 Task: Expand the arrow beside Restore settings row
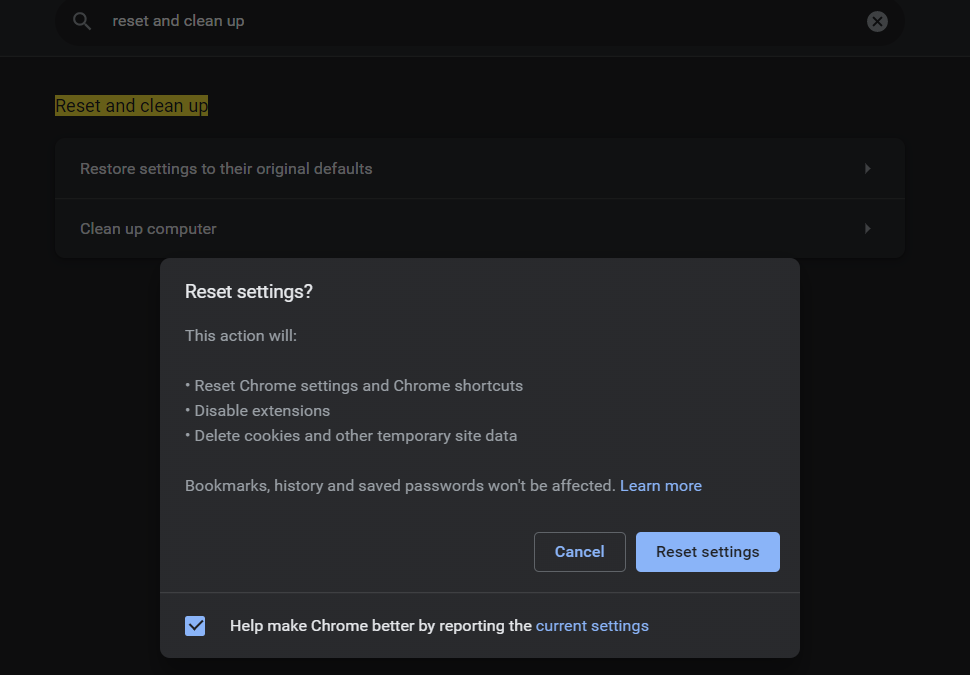click(x=867, y=168)
